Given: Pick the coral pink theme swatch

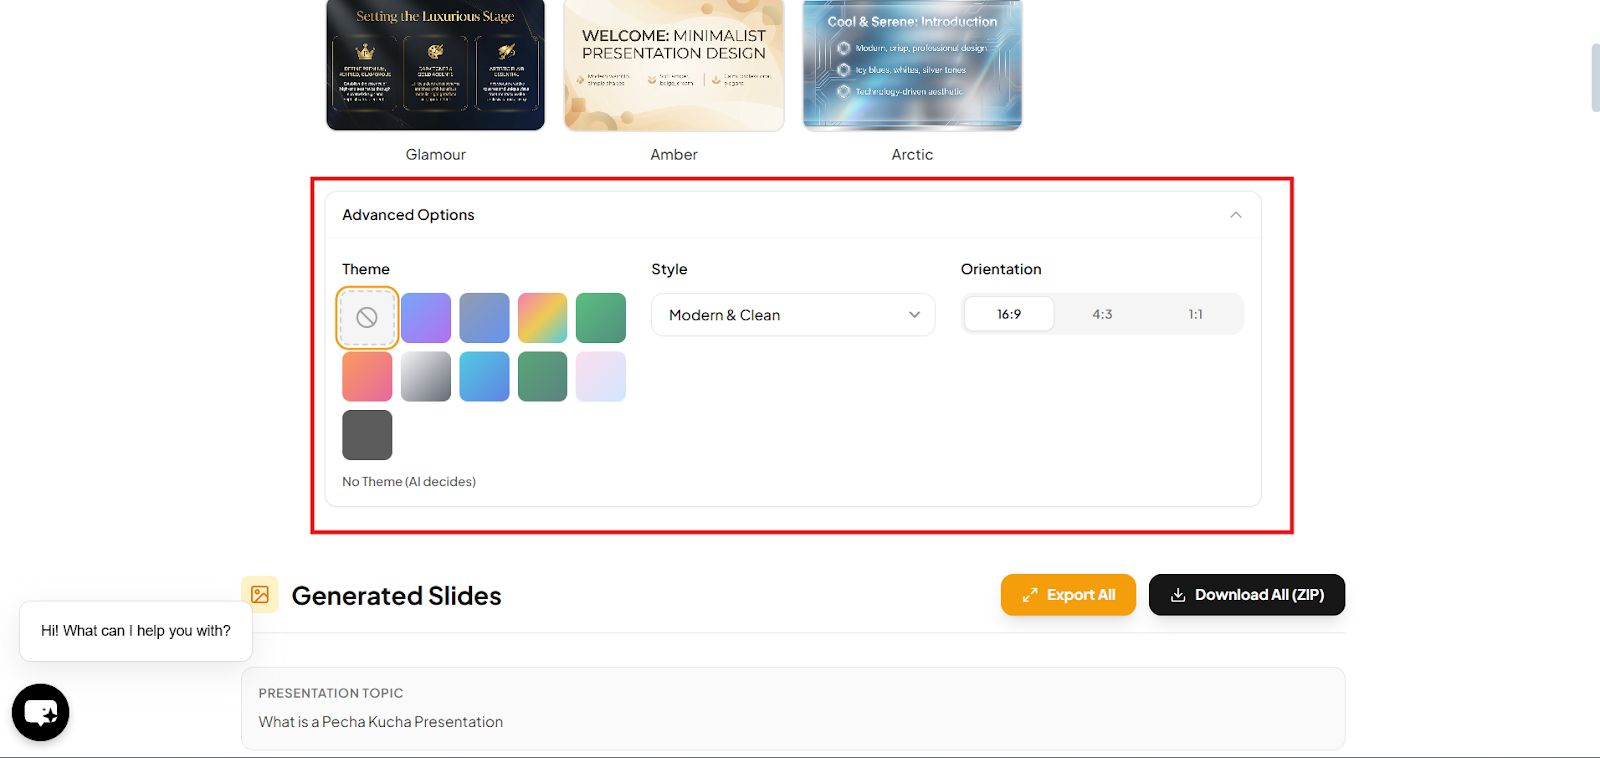Looking at the screenshot, I should 367,376.
